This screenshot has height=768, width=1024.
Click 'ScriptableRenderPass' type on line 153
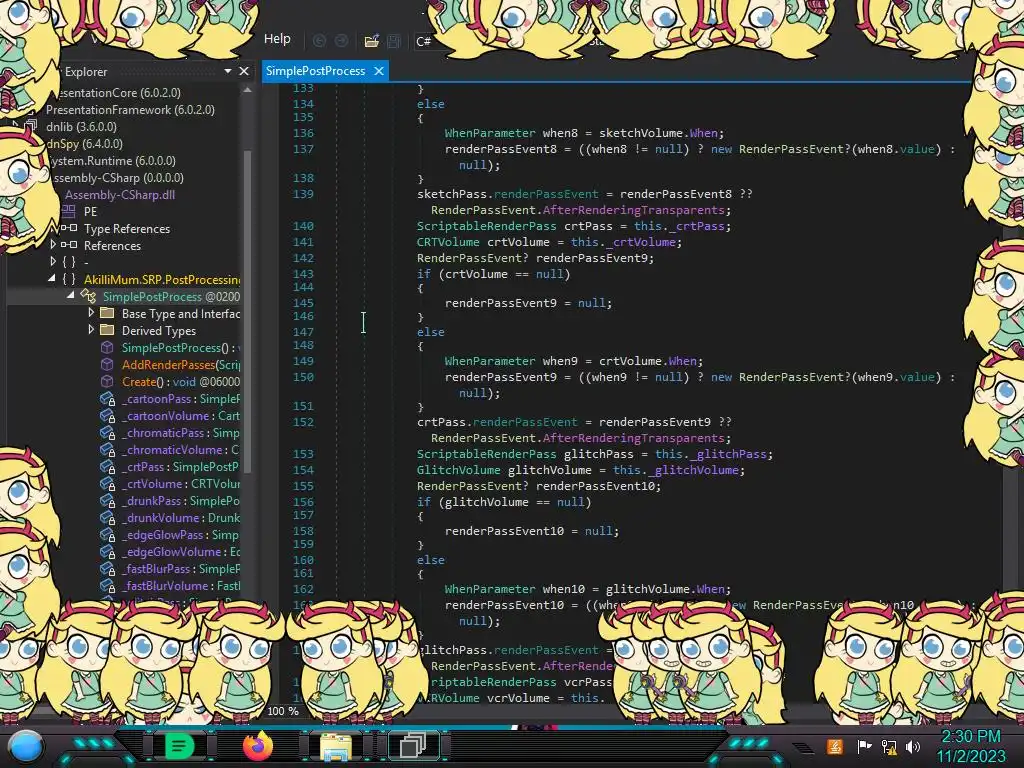(487, 454)
